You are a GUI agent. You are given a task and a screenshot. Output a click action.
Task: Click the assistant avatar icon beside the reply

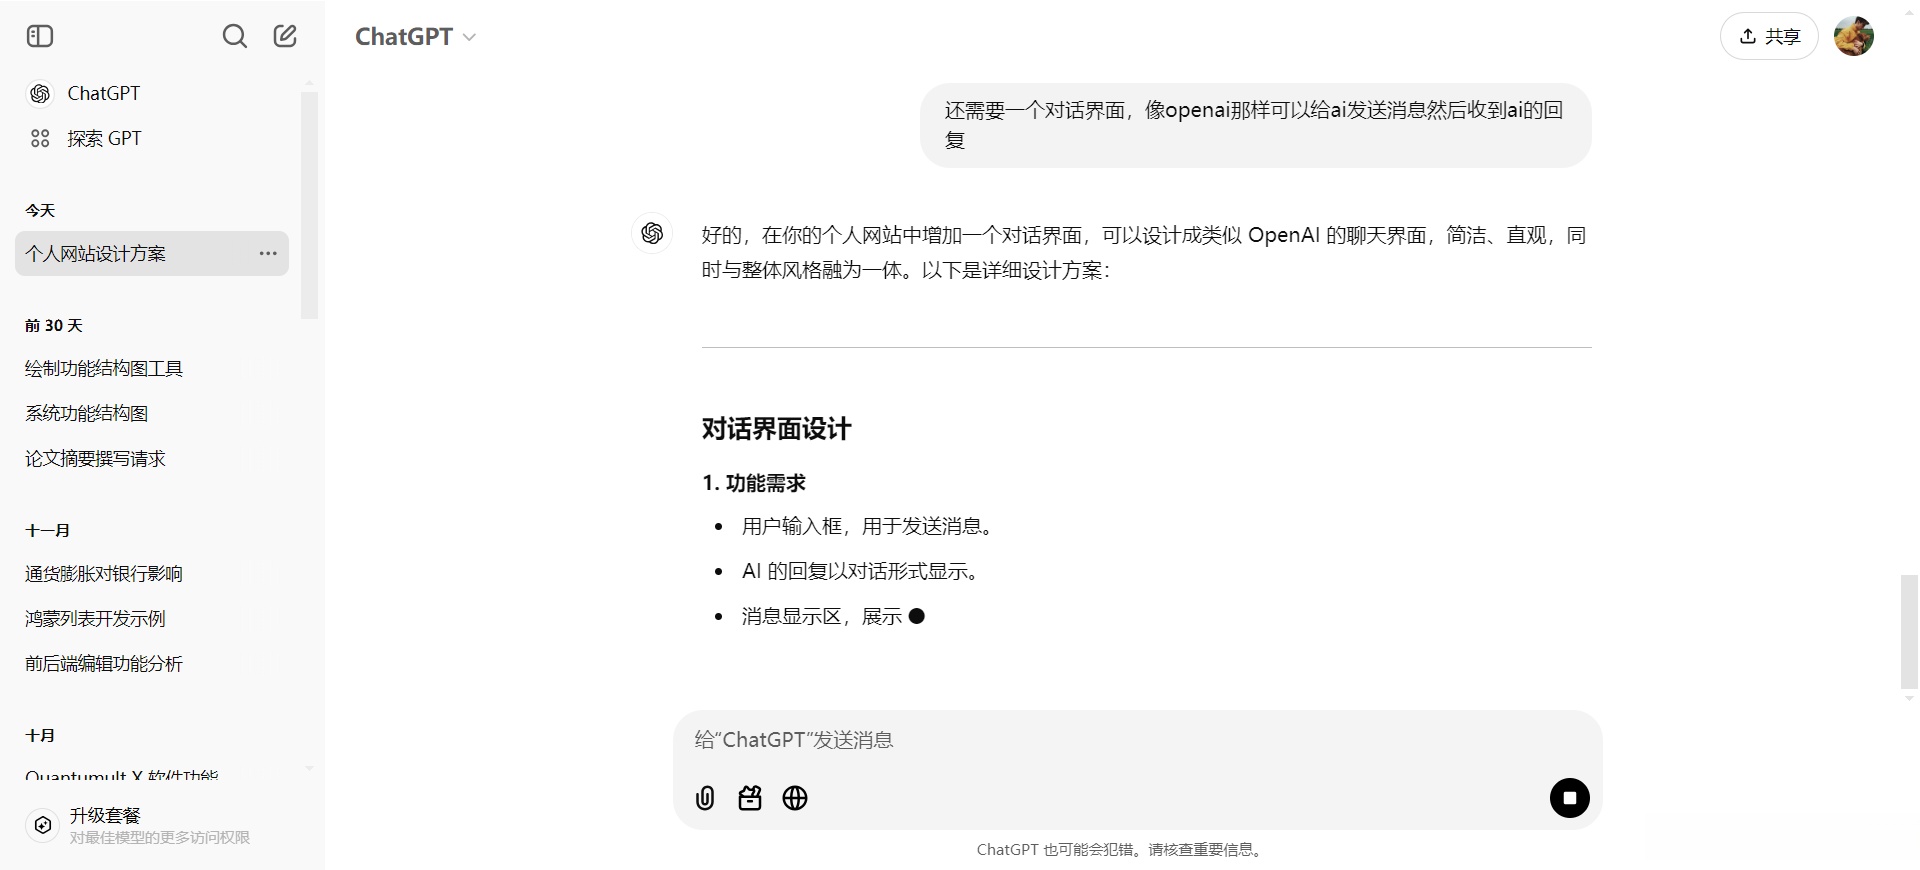click(x=652, y=234)
